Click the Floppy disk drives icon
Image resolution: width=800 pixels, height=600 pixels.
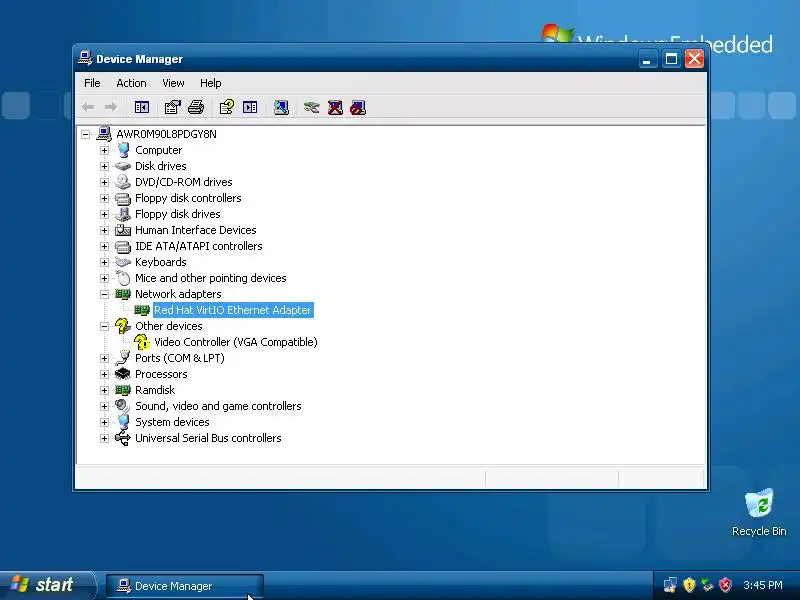[122, 214]
